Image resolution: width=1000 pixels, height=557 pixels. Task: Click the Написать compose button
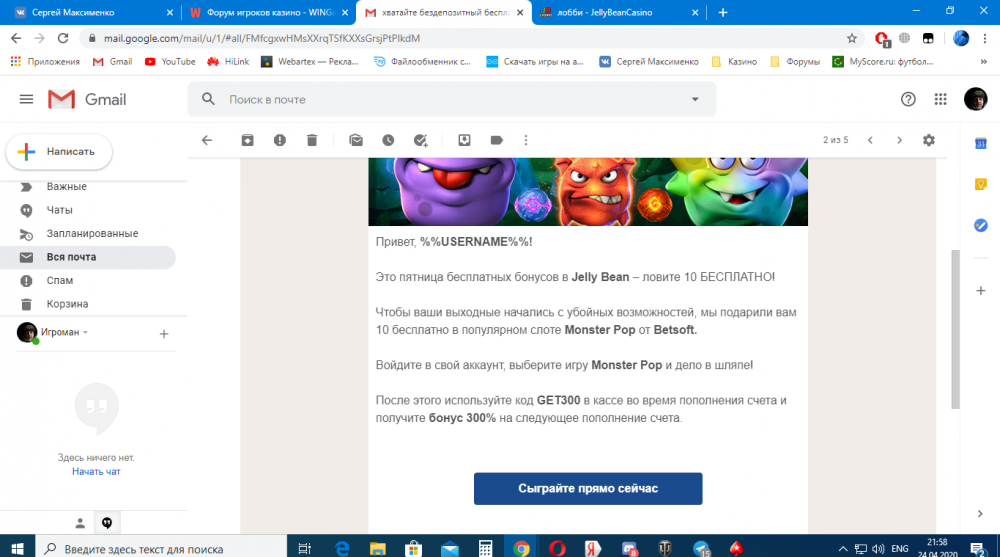pyautogui.click(x=59, y=152)
